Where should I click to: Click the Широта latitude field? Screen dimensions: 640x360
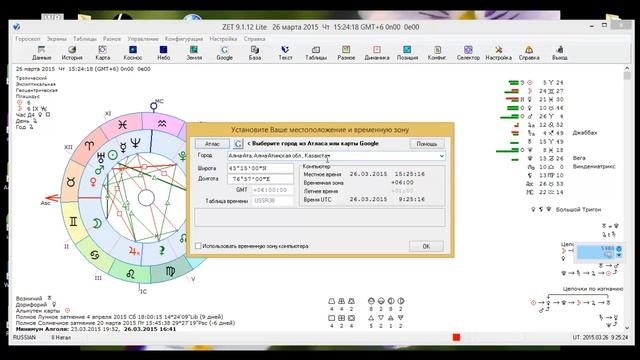tap(260, 168)
